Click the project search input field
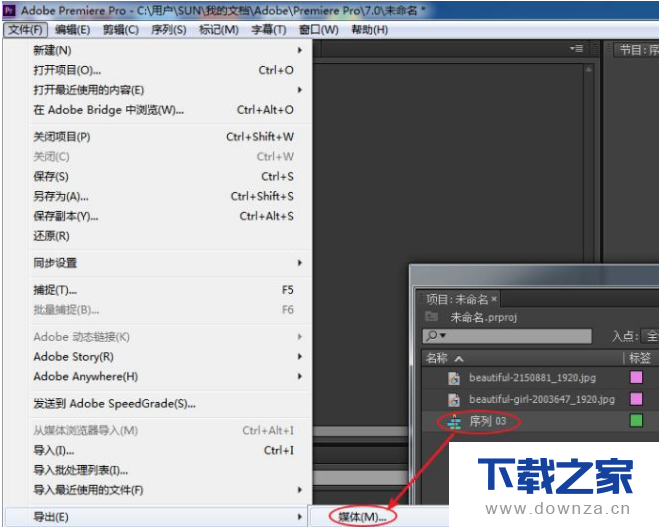The image size is (659, 527). [x=507, y=336]
